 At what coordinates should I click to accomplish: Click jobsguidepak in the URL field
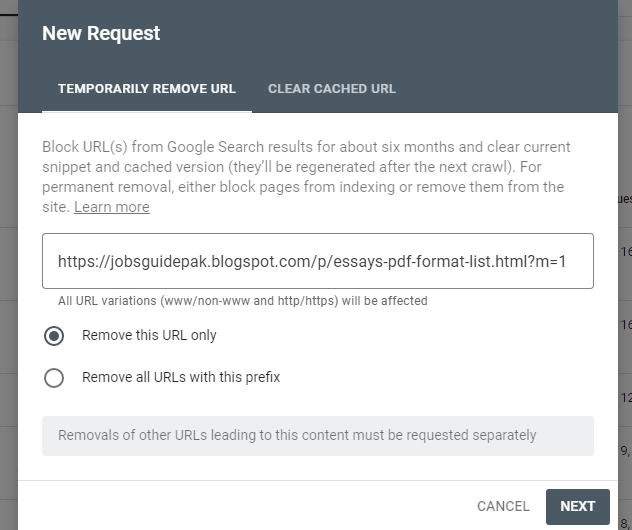pos(155,261)
